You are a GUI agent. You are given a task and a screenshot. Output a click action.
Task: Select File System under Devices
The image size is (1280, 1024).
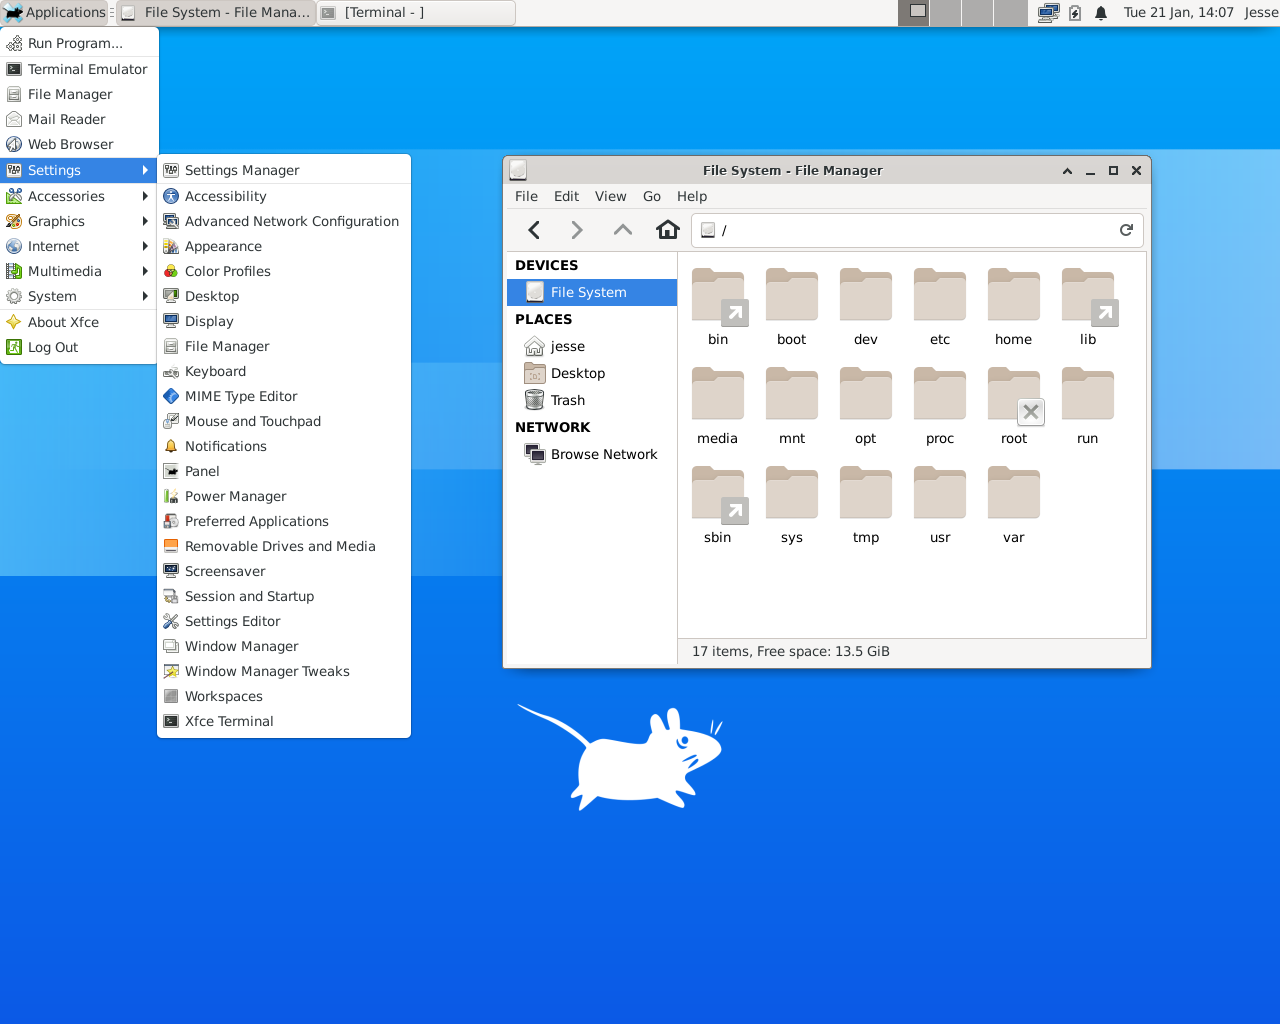coord(592,292)
